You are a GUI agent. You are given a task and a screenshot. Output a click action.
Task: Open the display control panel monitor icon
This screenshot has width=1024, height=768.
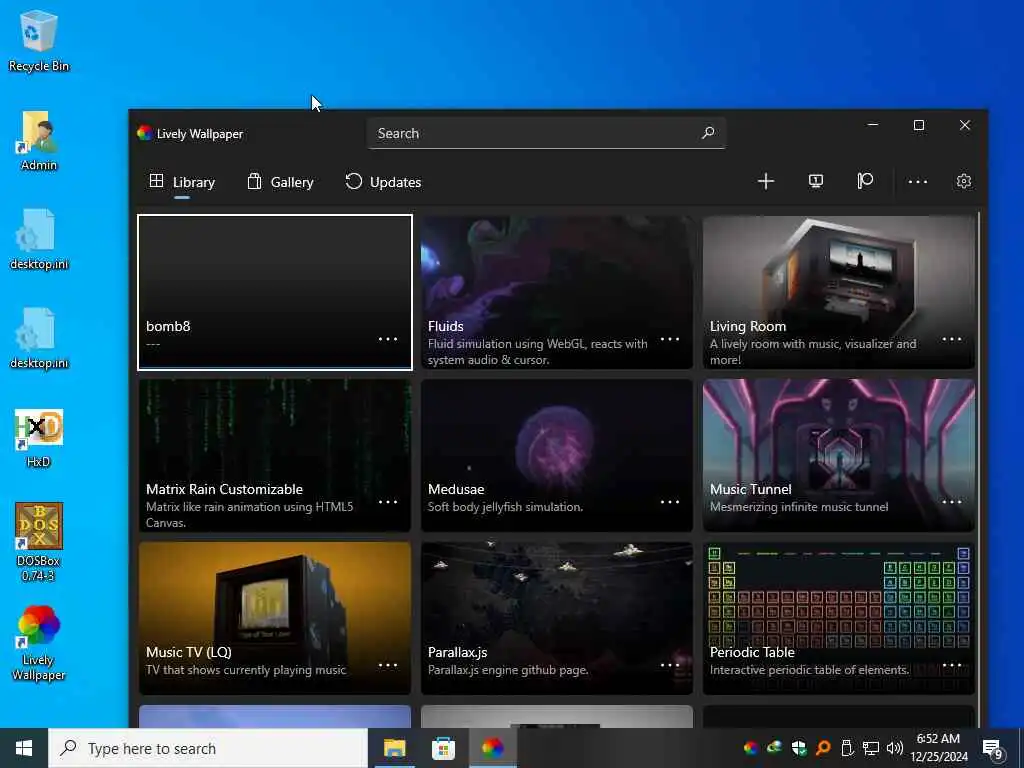point(816,182)
